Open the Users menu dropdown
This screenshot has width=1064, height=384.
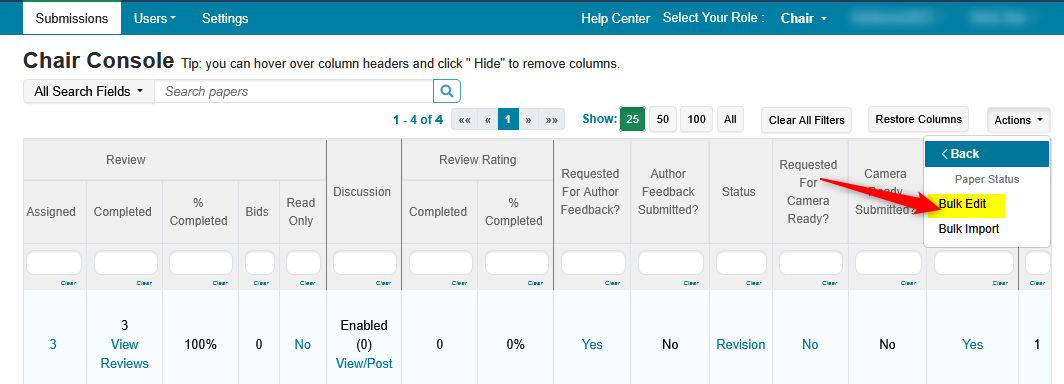[155, 18]
